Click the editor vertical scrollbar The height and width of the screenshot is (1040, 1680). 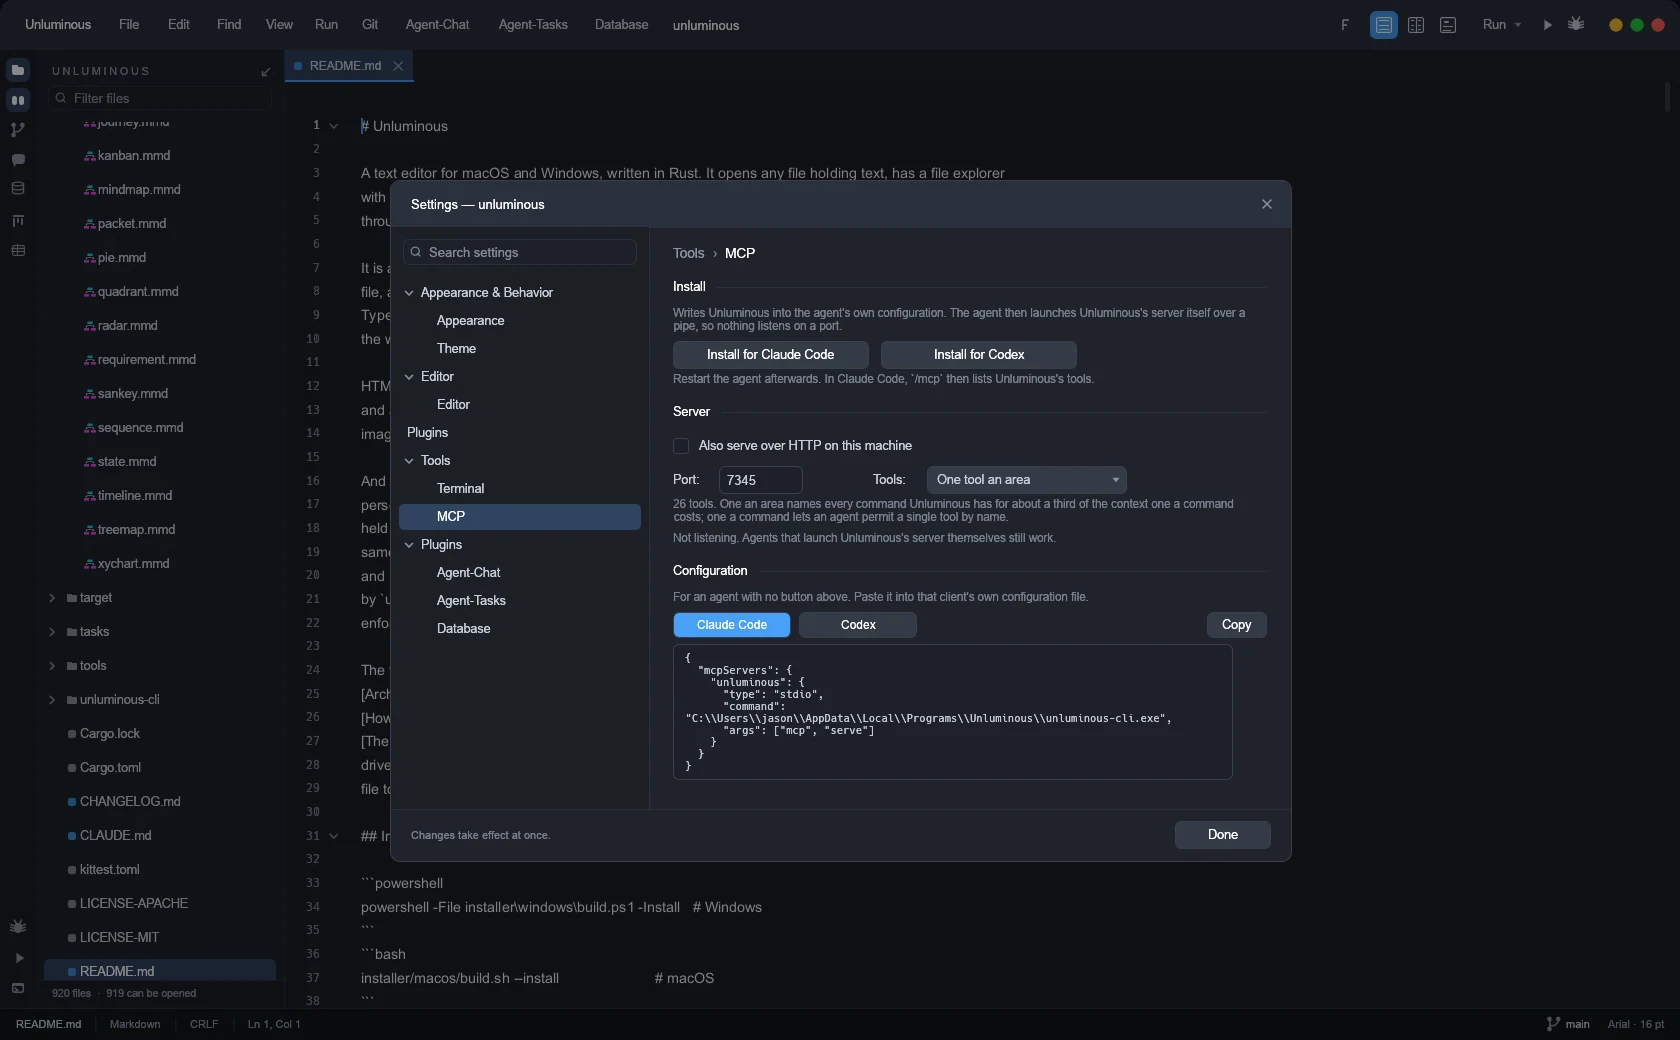tap(1668, 98)
